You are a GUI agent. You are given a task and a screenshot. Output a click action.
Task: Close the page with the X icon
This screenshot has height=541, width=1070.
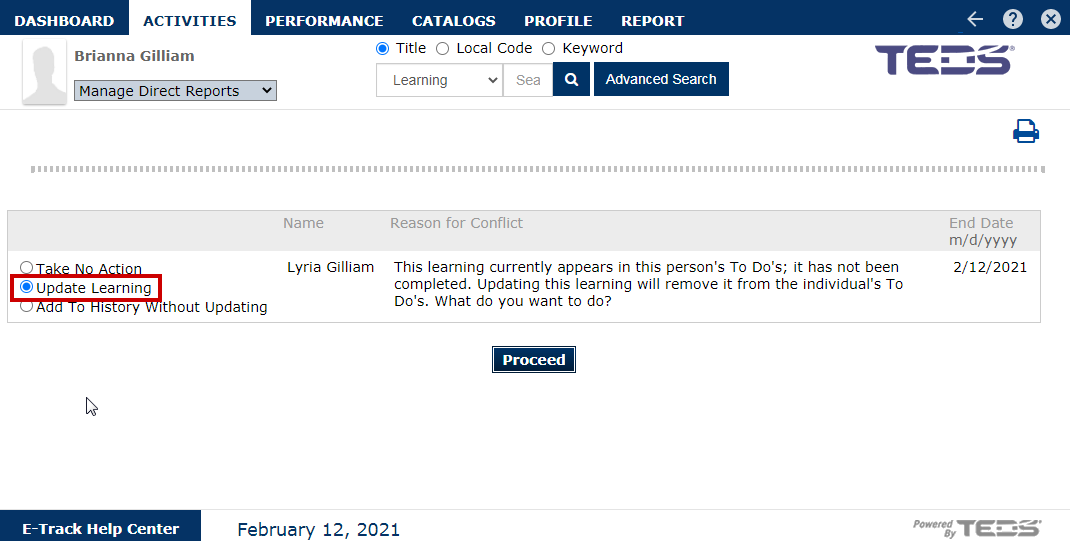tap(1050, 19)
